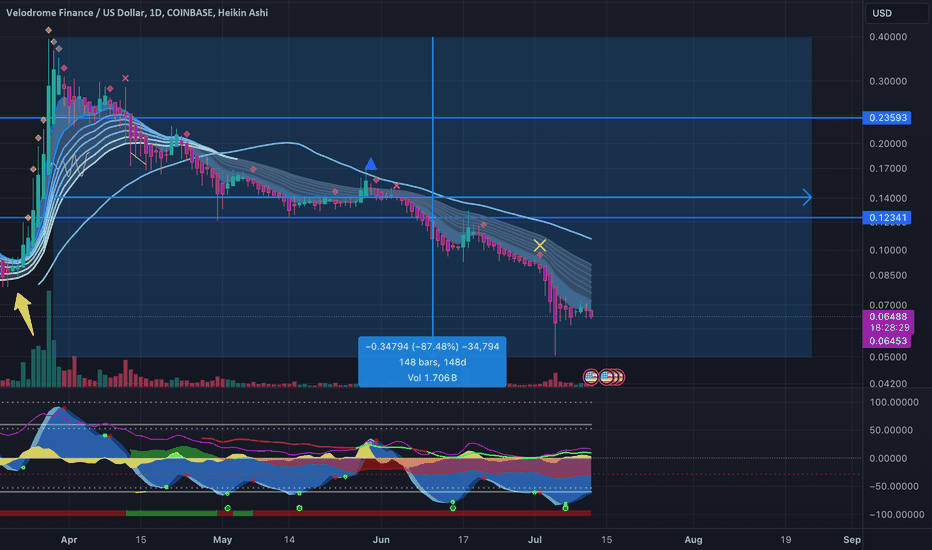The width and height of the screenshot is (932, 550).
Task: Click the "148 bars, 148d" measurement text
Action: click(432, 362)
